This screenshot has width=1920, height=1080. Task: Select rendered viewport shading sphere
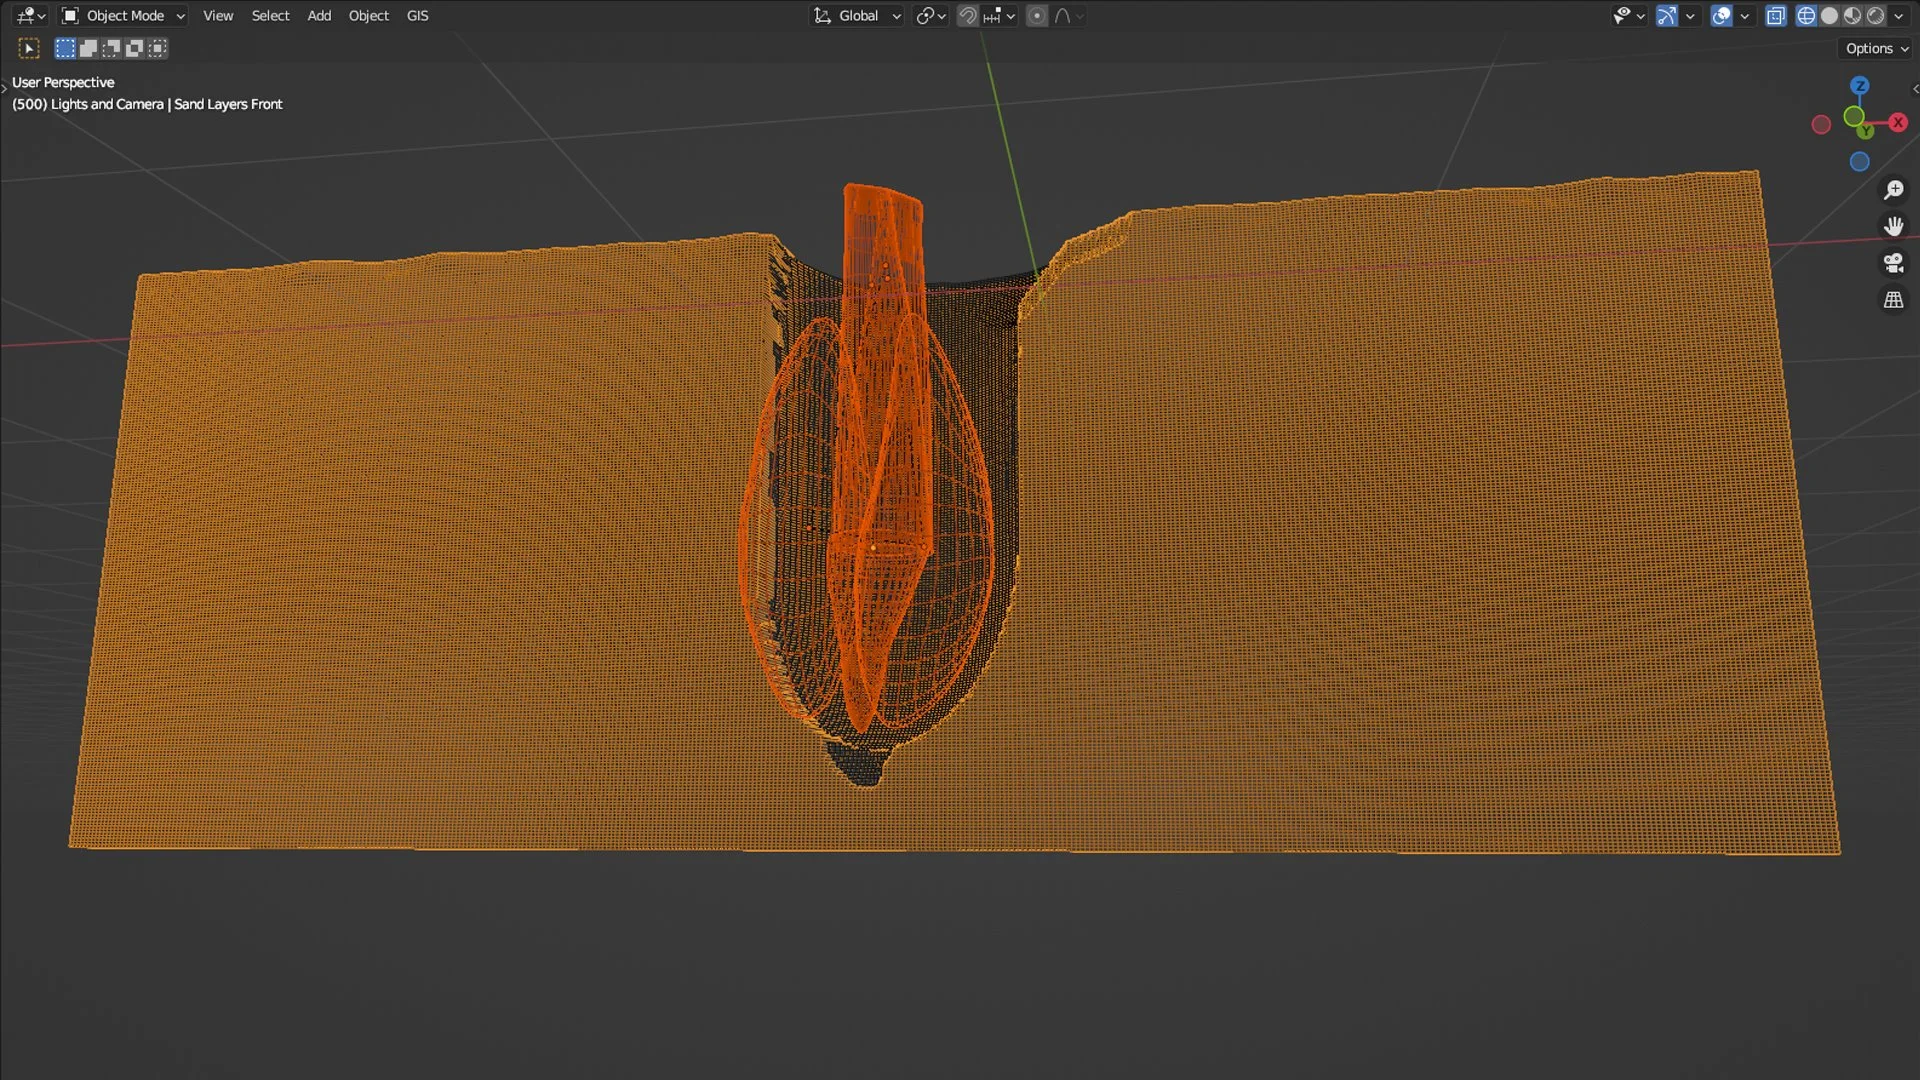[1875, 16]
